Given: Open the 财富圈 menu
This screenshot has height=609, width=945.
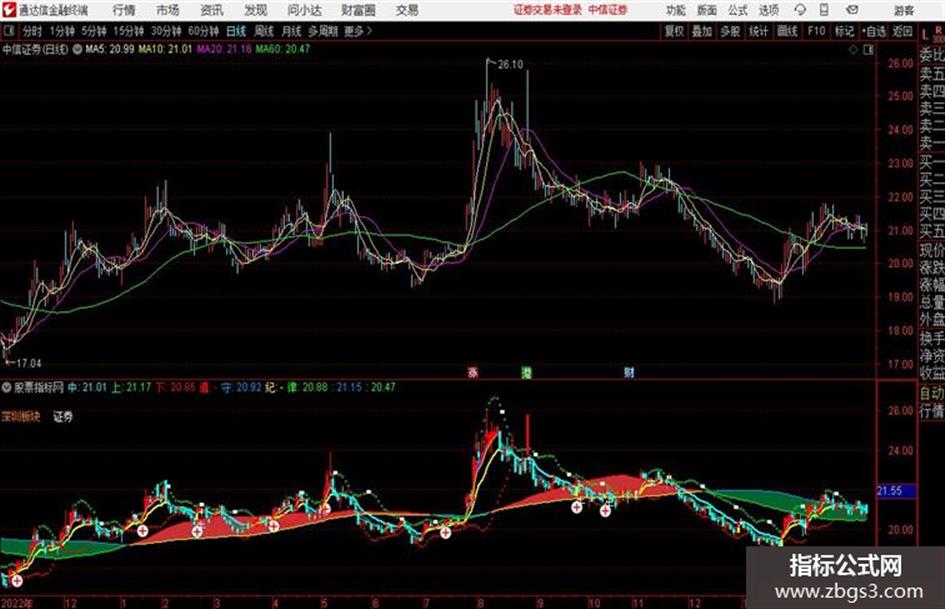Looking at the screenshot, I should pyautogui.click(x=358, y=10).
